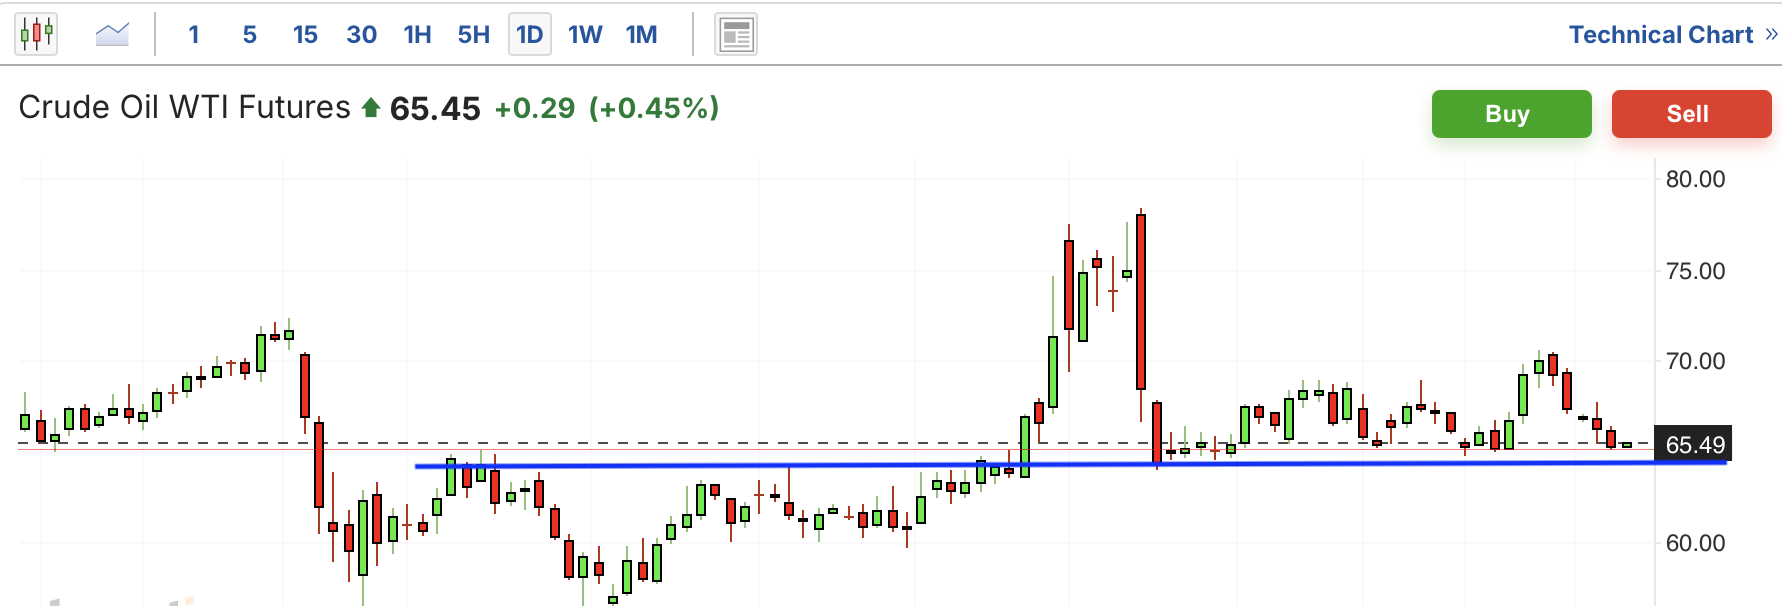Open the Technical Chart link
Screen dimensions: 1782x606
click(1672, 35)
